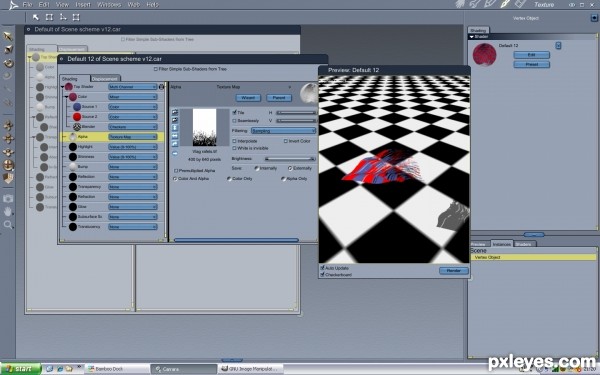Select the Scale tool in the left toolbar
This screenshot has width=600, height=375.
click(x=8, y=49)
